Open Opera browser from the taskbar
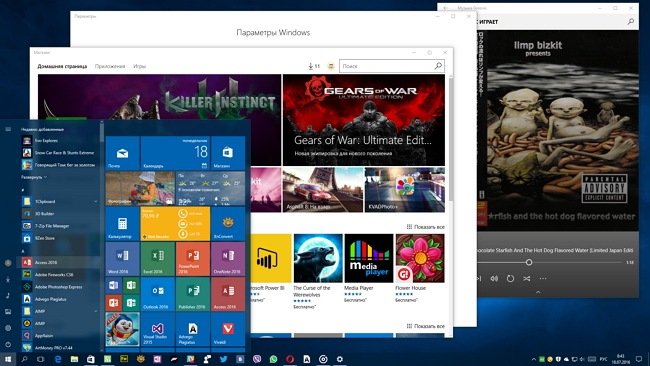Screen dimensions: 650x366 pos(290,359)
